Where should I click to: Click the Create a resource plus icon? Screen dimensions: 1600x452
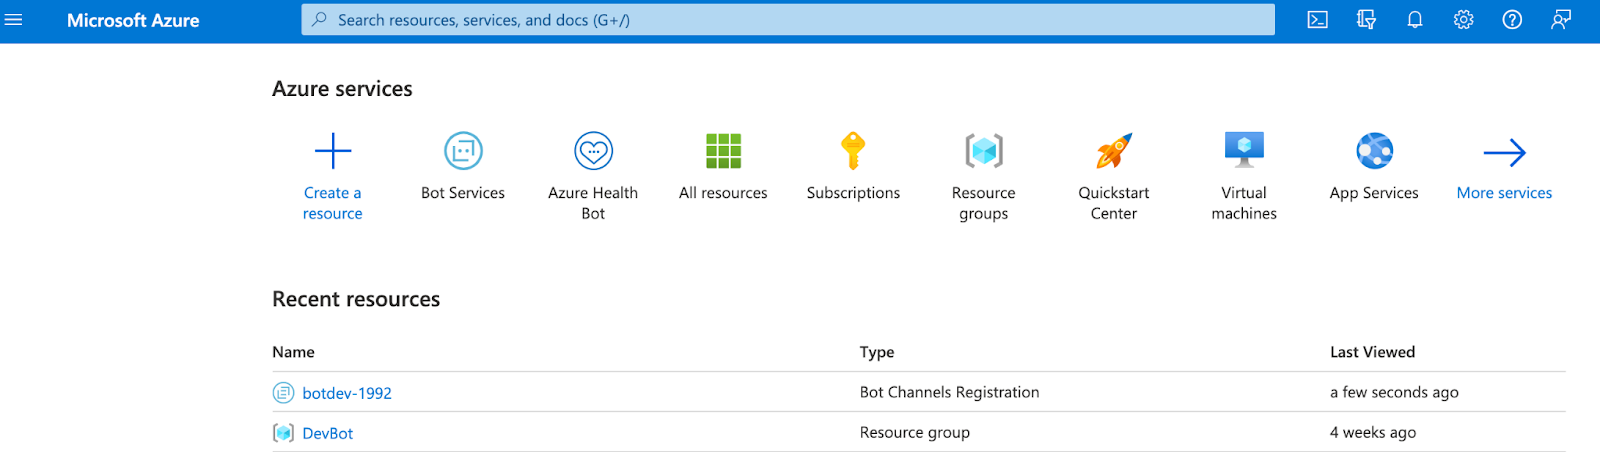point(333,151)
